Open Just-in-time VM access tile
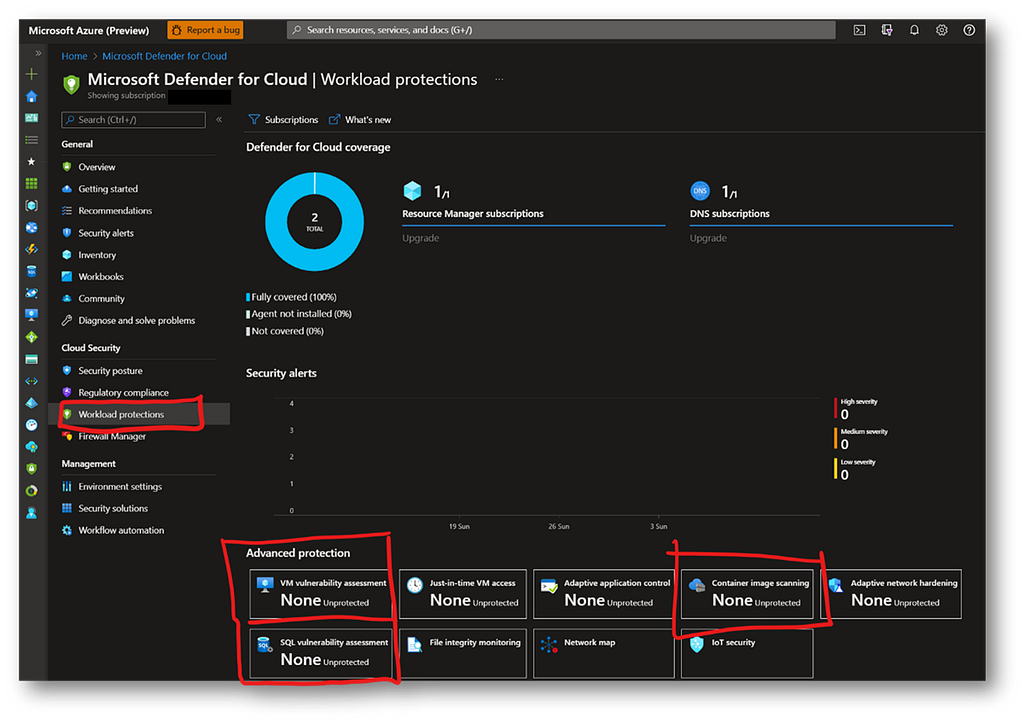This screenshot has height=725, width=1024. pyautogui.click(x=463, y=594)
